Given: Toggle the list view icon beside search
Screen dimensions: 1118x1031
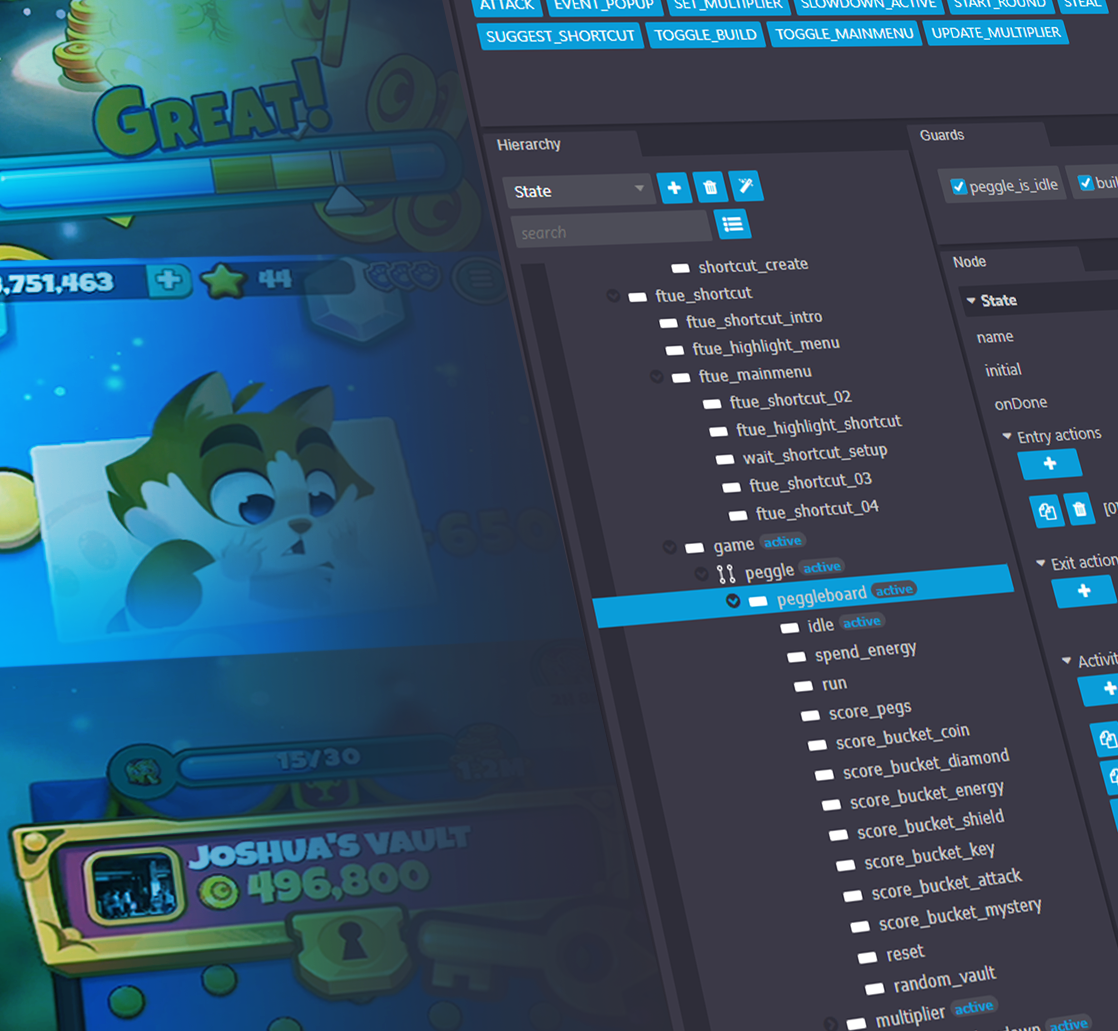Looking at the screenshot, I should click(x=733, y=224).
